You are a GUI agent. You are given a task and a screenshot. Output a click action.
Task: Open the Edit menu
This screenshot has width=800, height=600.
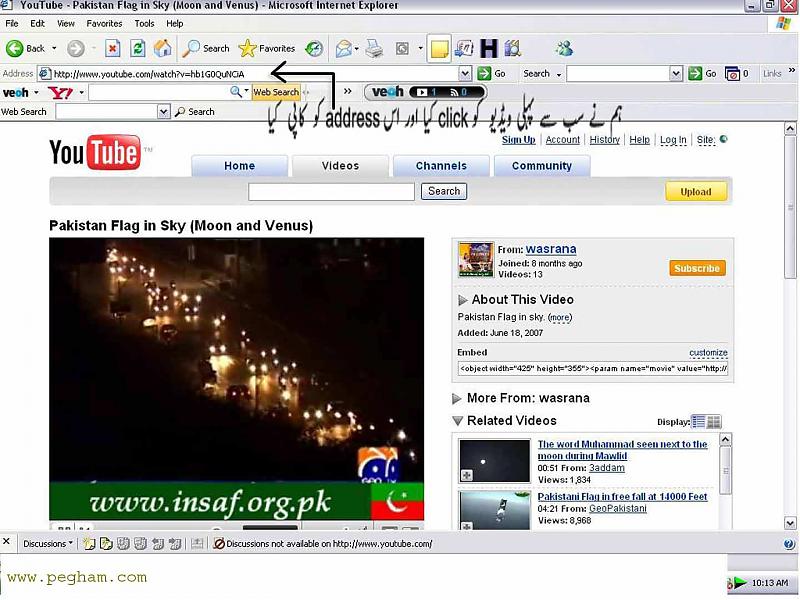click(37, 23)
